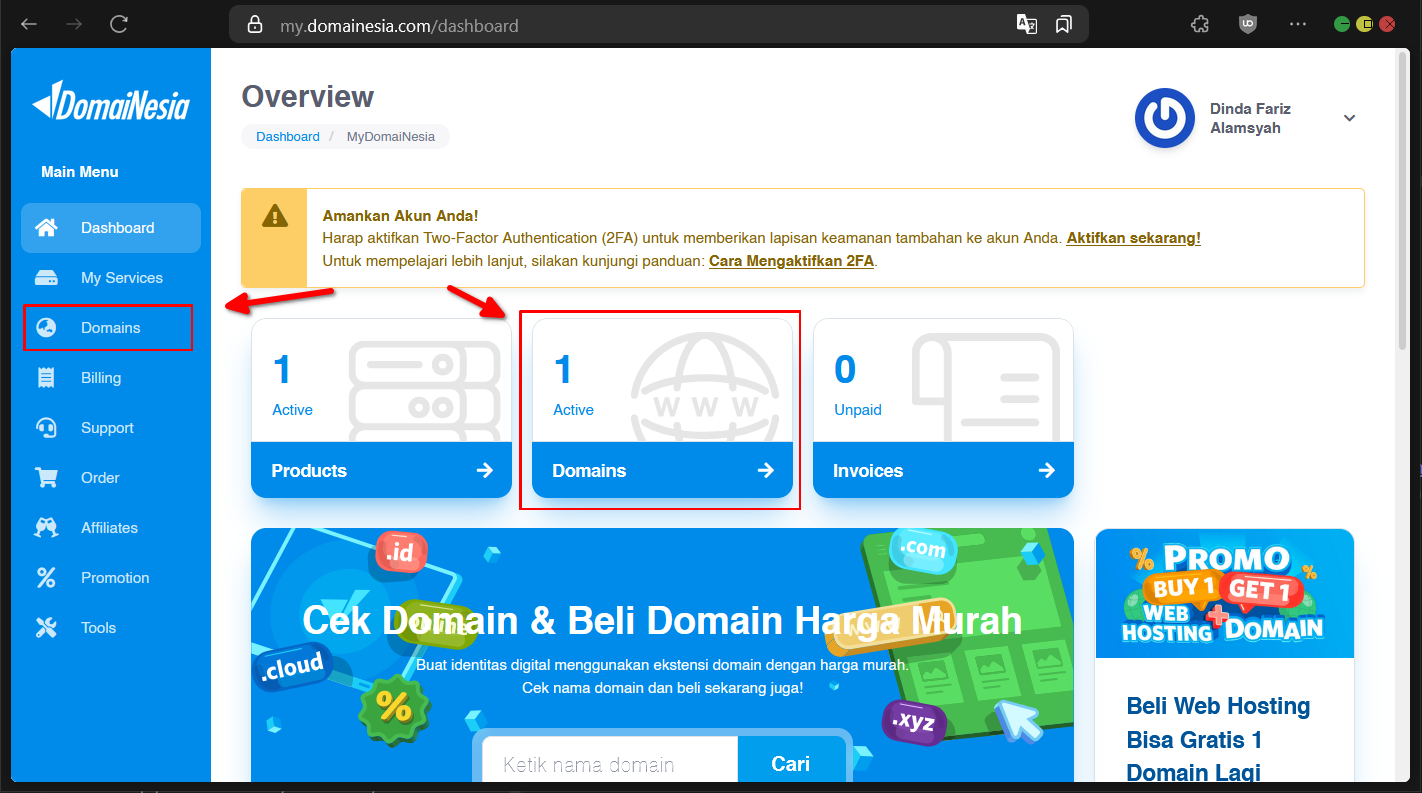Click the browser translate page icon
This screenshot has height=793, width=1422.
(x=1026, y=25)
